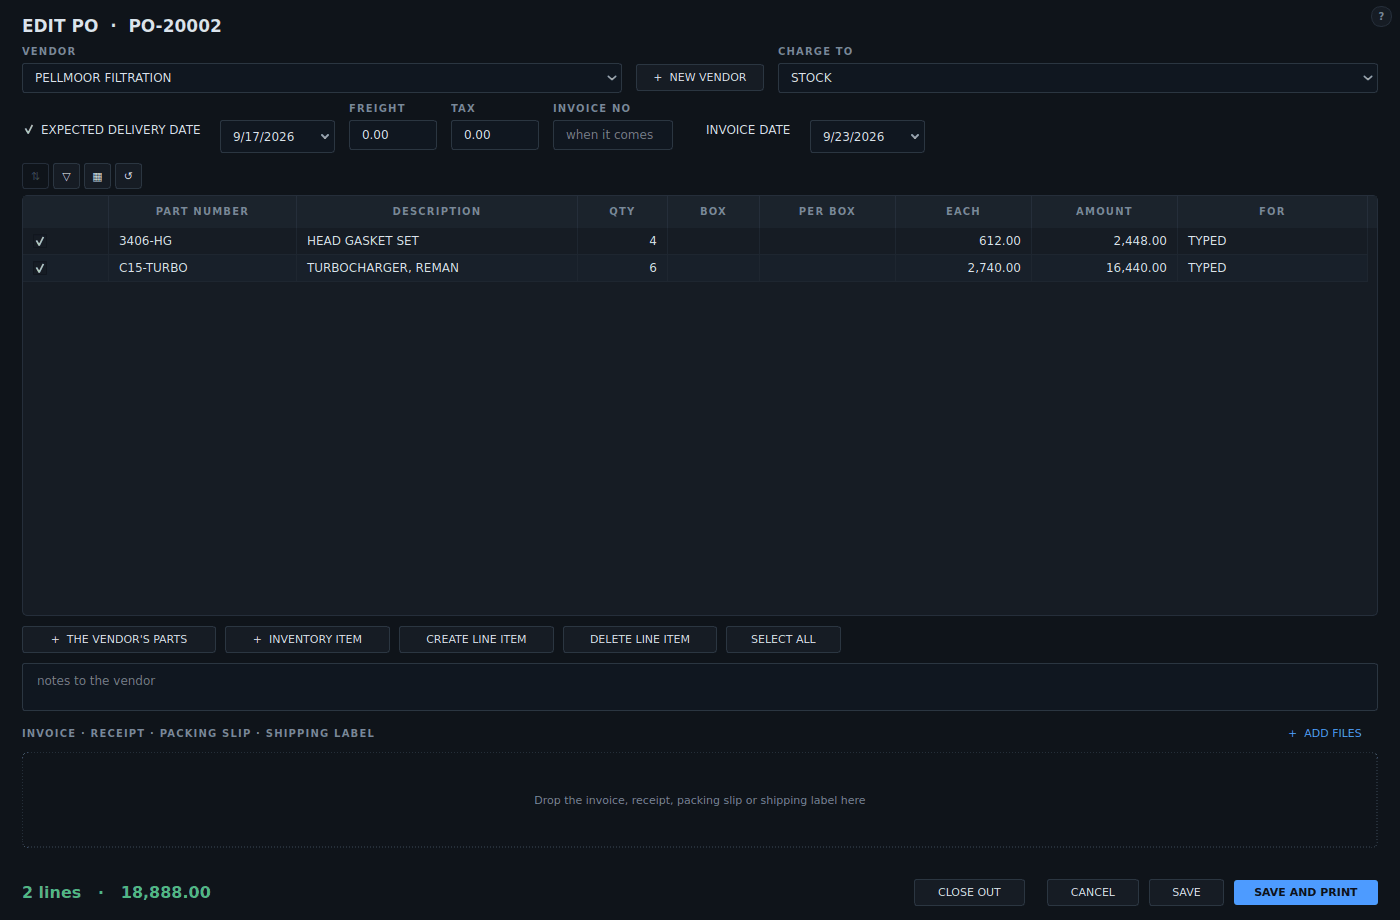Click the Part Number column header
The height and width of the screenshot is (920, 1400).
[202, 211]
